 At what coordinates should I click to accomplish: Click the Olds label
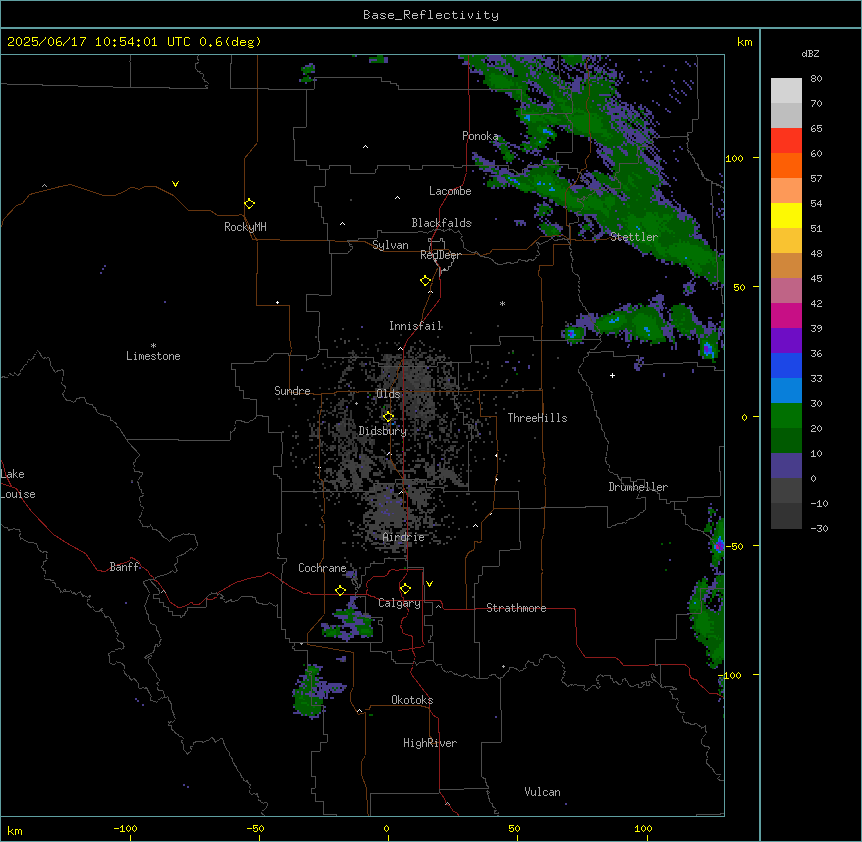pos(388,394)
